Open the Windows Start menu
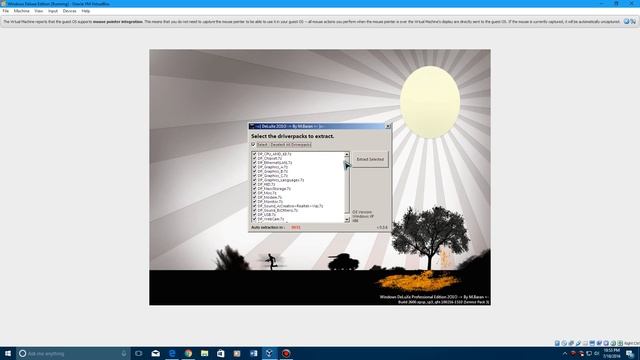This screenshot has height=360, width=640. click(x=8, y=353)
